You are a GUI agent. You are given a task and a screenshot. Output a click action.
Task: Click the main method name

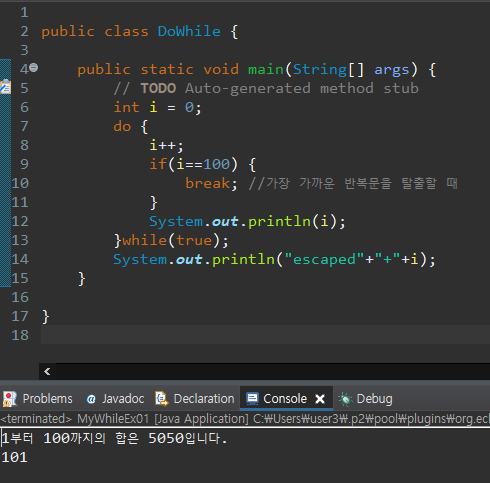[x=266, y=69]
